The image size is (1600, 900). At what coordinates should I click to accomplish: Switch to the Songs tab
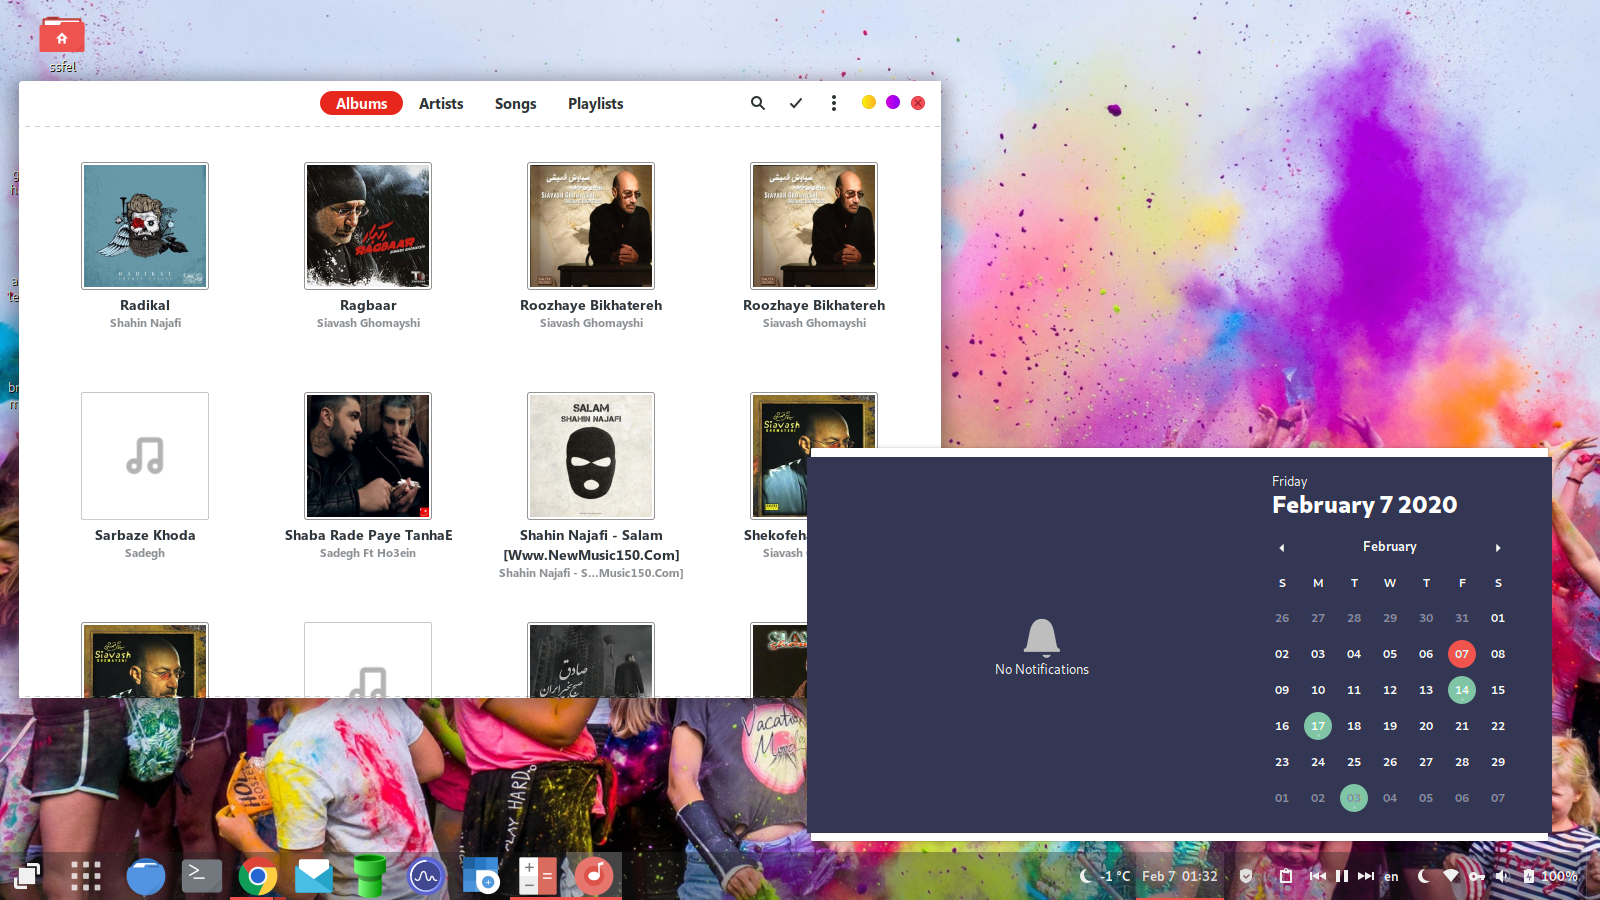515,103
